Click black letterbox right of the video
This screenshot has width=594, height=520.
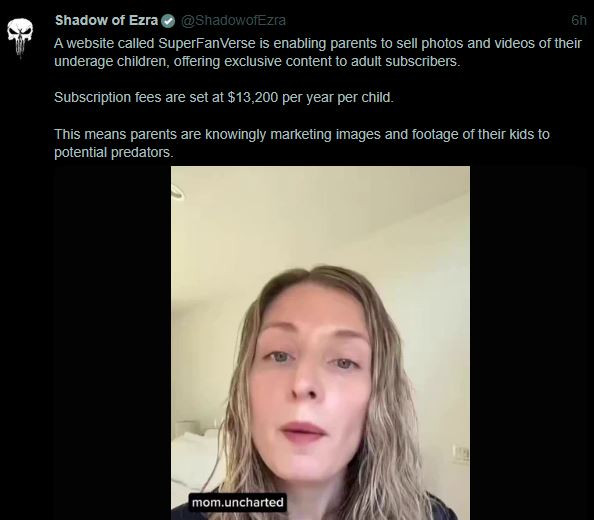[x=528, y=343]
